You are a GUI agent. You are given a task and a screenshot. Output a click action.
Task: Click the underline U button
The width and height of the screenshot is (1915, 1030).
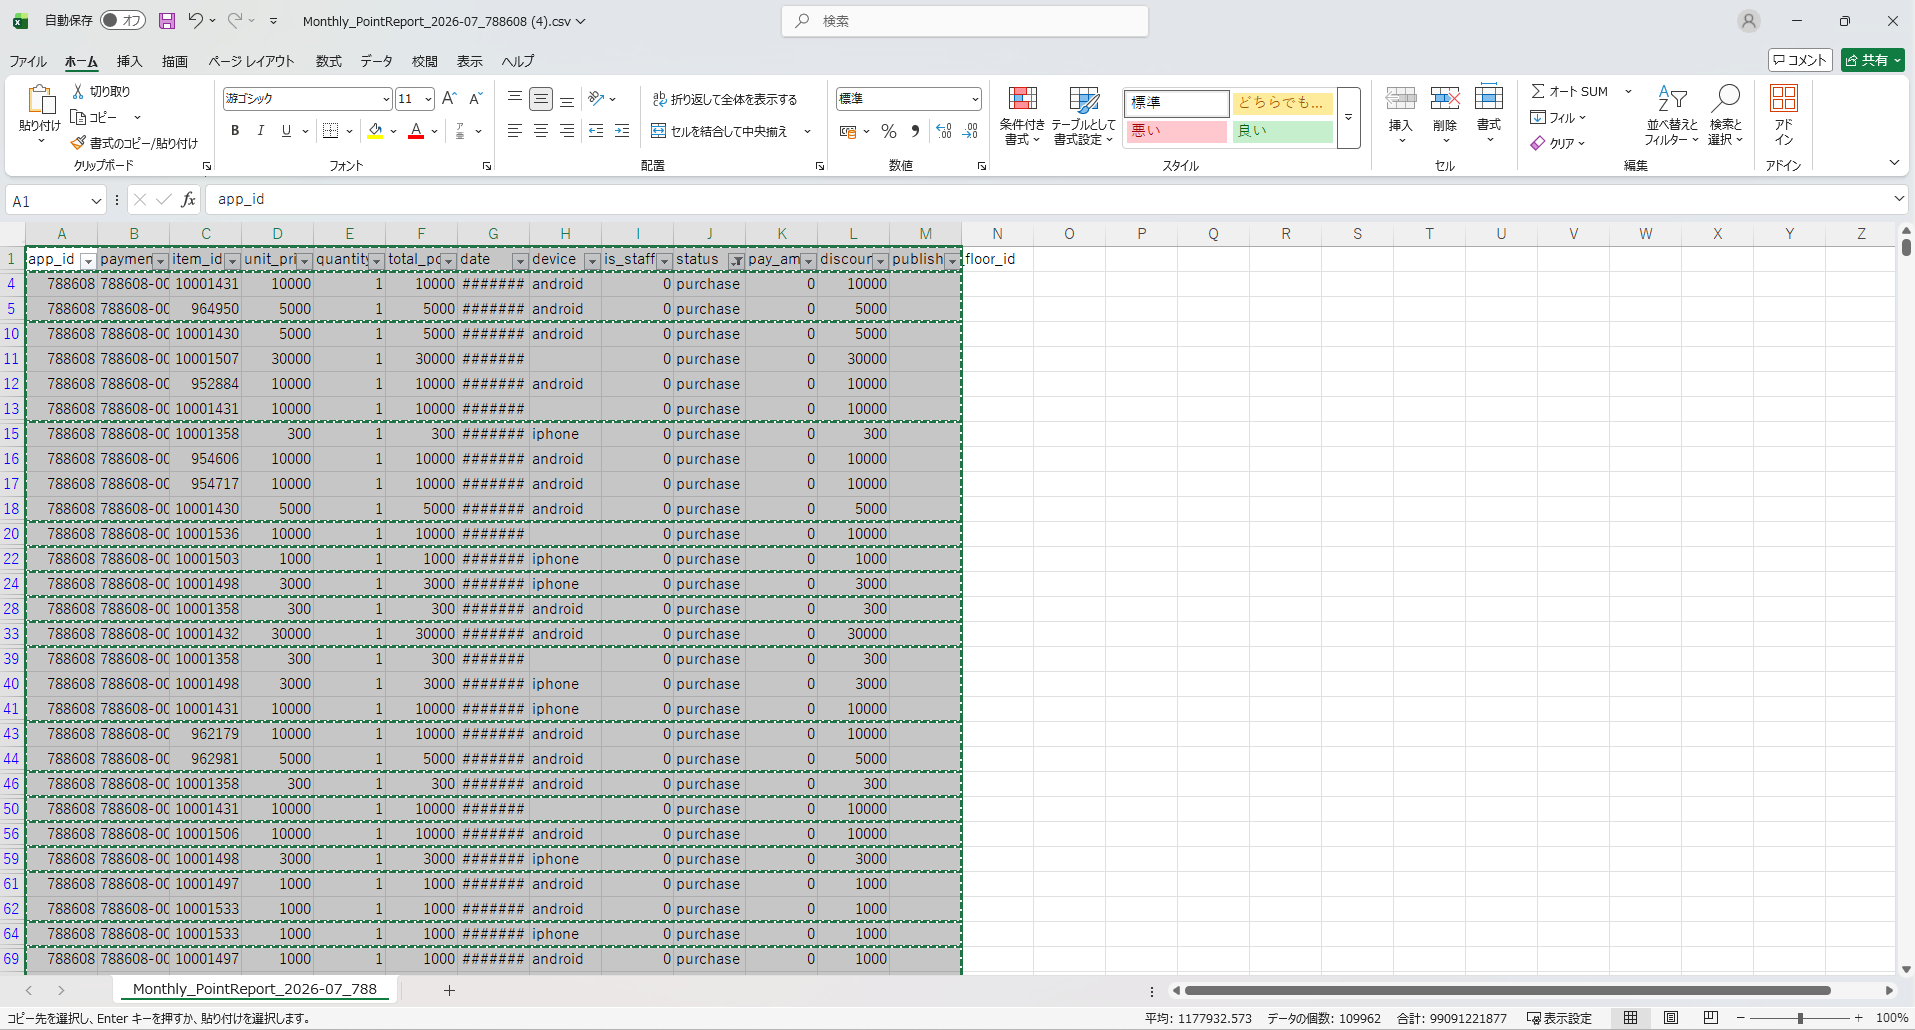(286, 131)
